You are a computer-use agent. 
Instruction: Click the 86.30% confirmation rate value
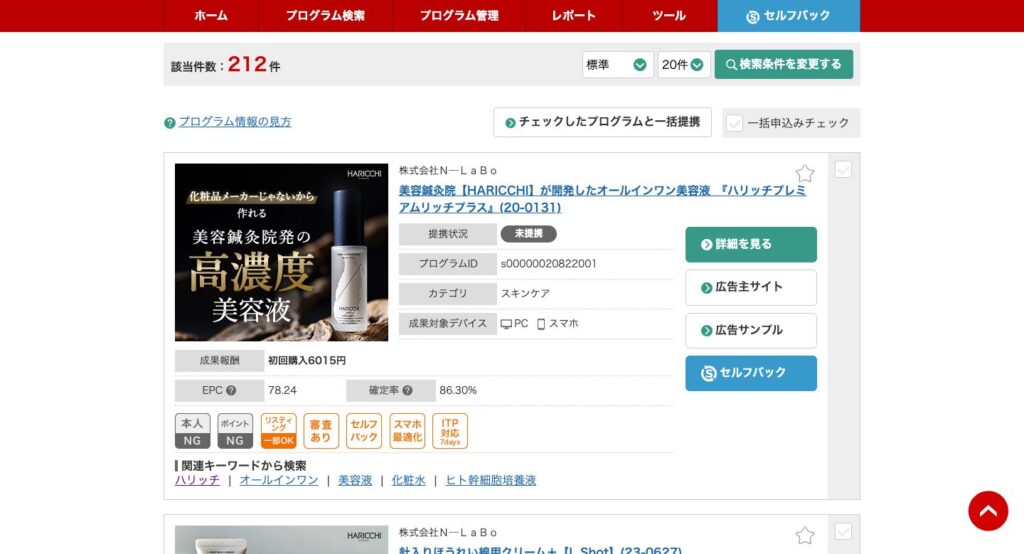tap(458, 391)
